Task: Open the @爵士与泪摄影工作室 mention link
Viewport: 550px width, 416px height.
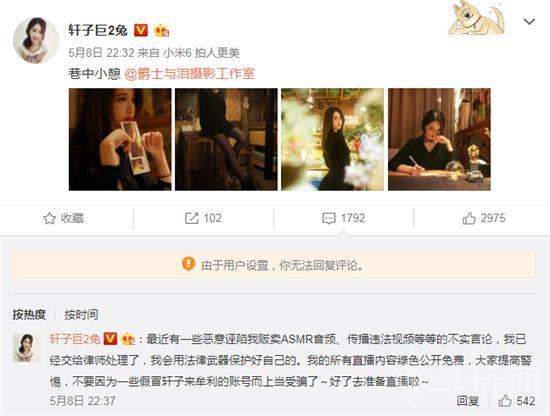Action: (x=189, y=74)
